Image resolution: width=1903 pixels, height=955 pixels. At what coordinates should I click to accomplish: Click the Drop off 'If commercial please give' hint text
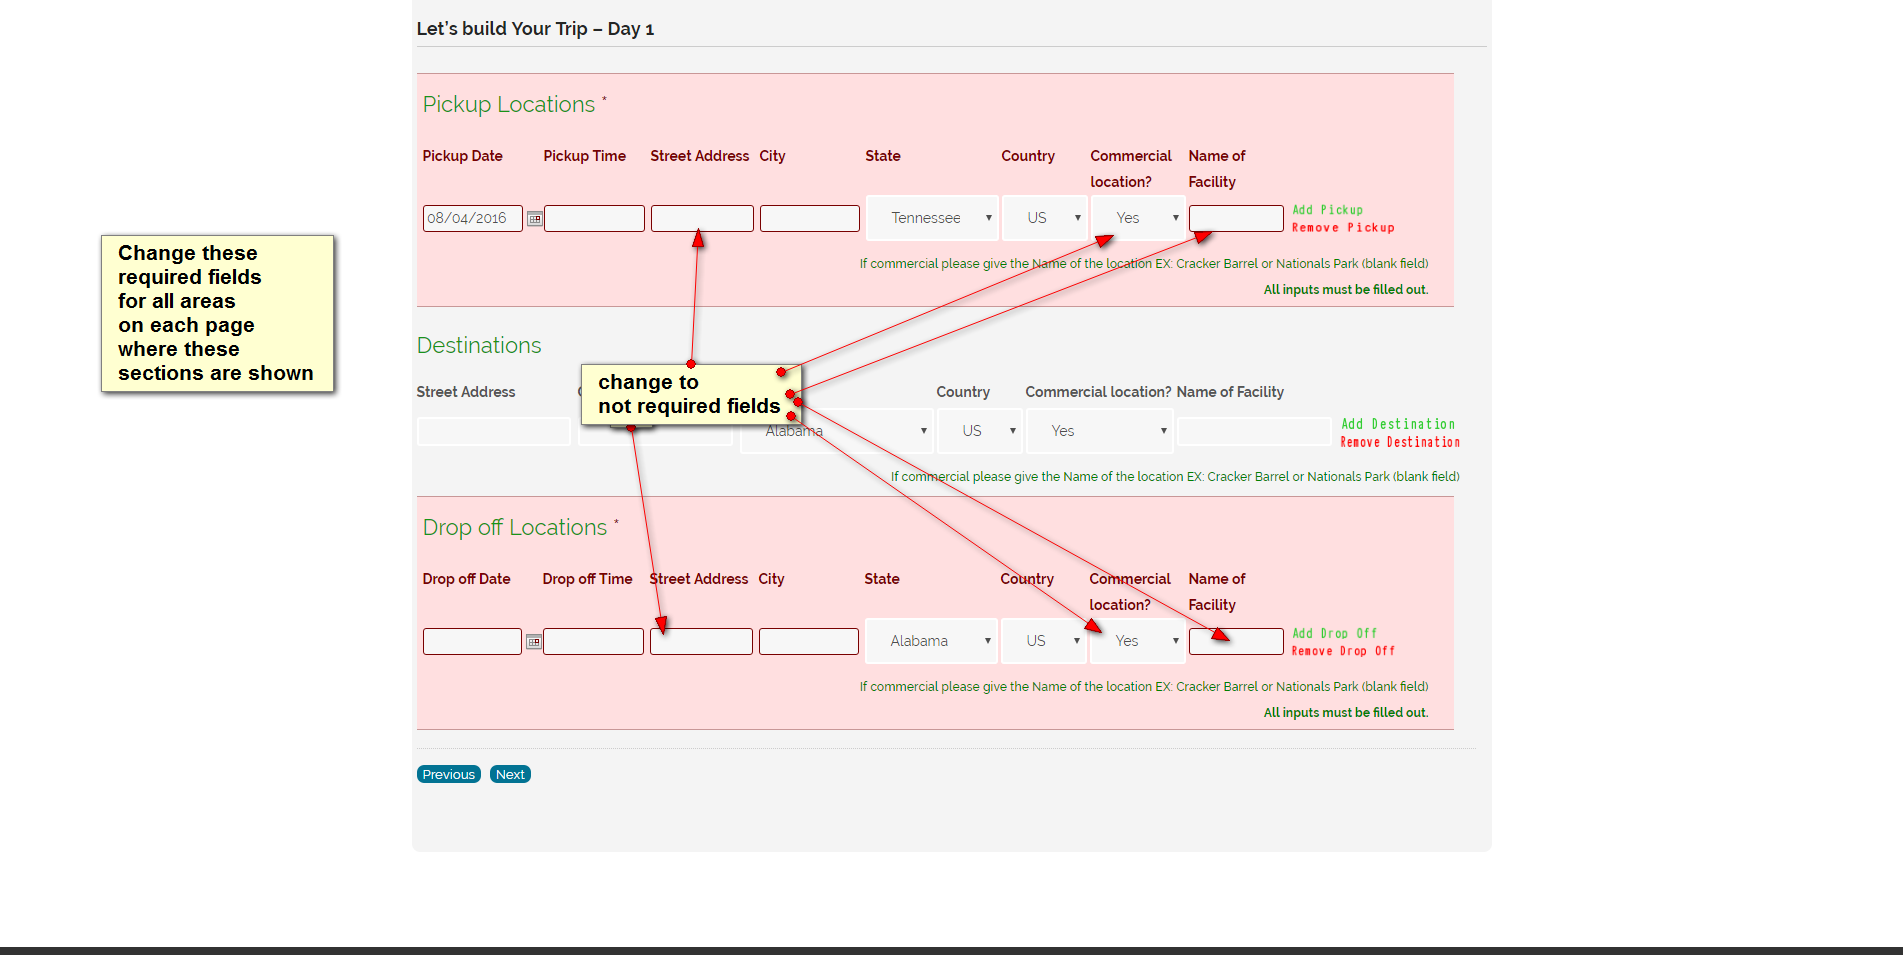(x=1144, y=687)
